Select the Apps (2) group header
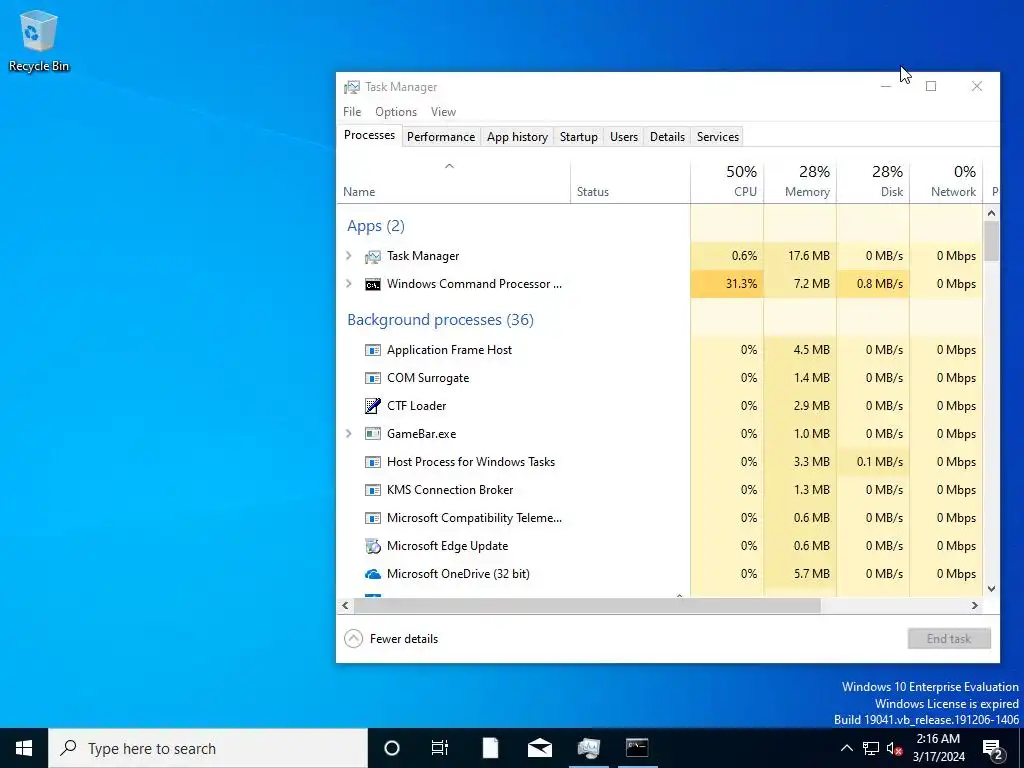This screenshot has height=768, width=1024. 376,226
